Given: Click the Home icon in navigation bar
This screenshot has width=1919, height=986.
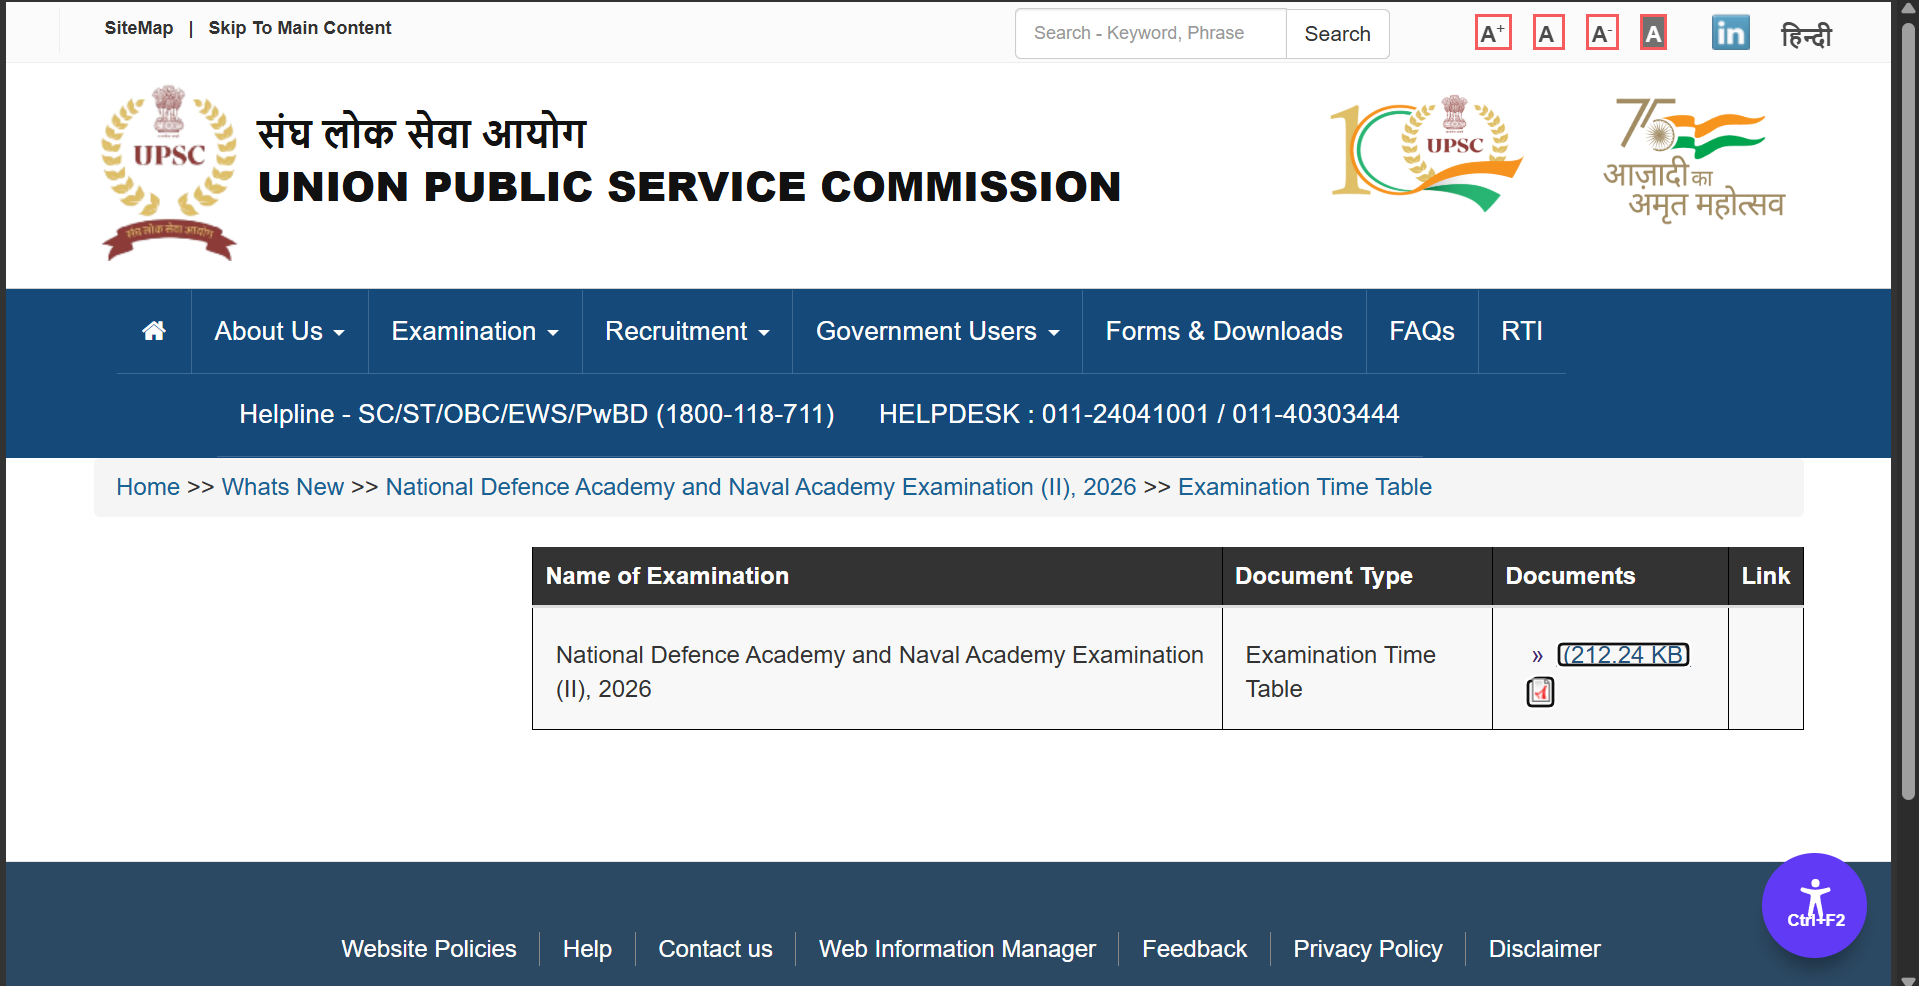Looking at the screenshot, I should [x=154, y=331].
